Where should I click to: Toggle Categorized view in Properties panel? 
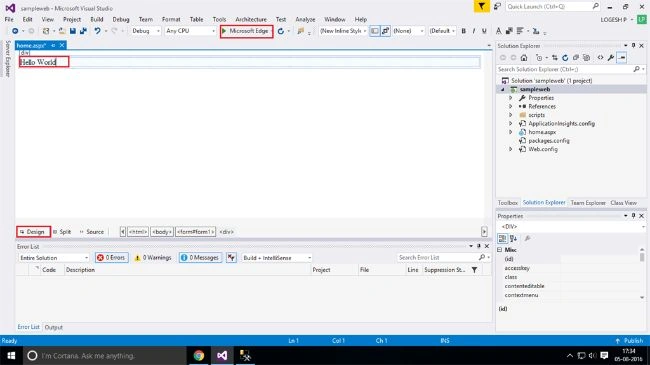click(502, 238)
